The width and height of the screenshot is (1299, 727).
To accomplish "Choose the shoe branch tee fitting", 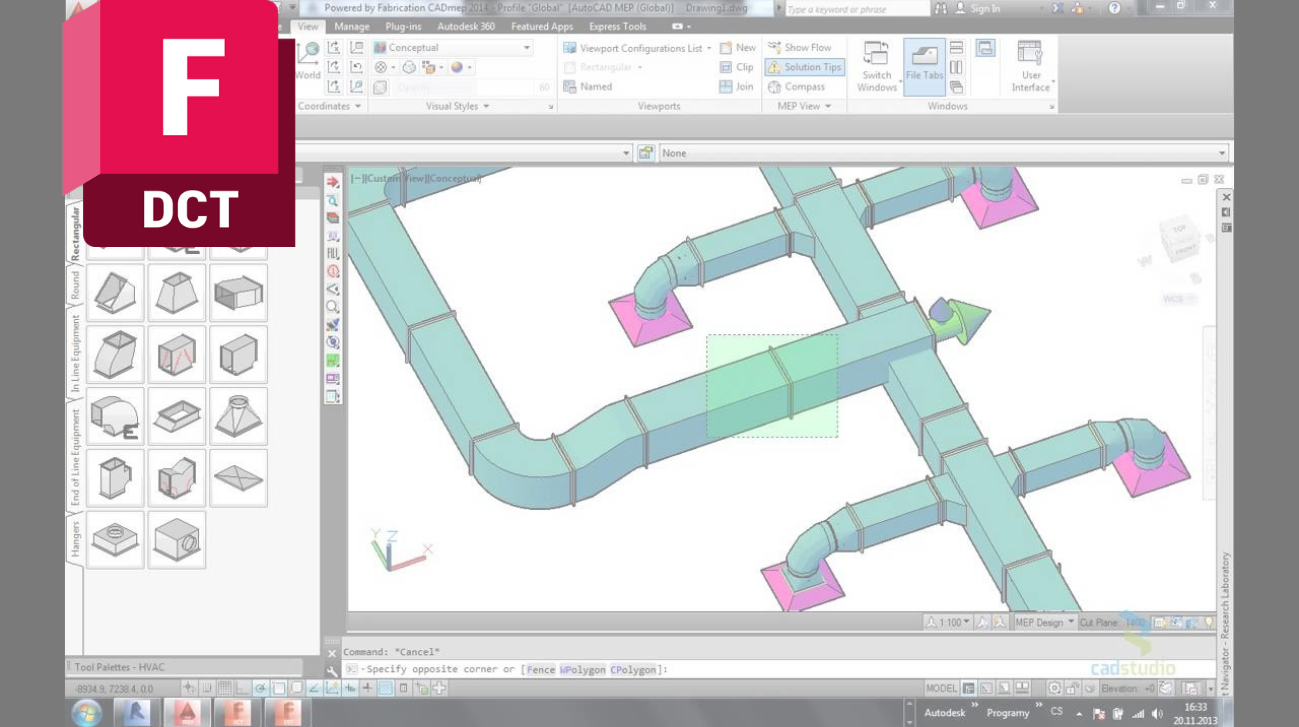I will [115, 478].
